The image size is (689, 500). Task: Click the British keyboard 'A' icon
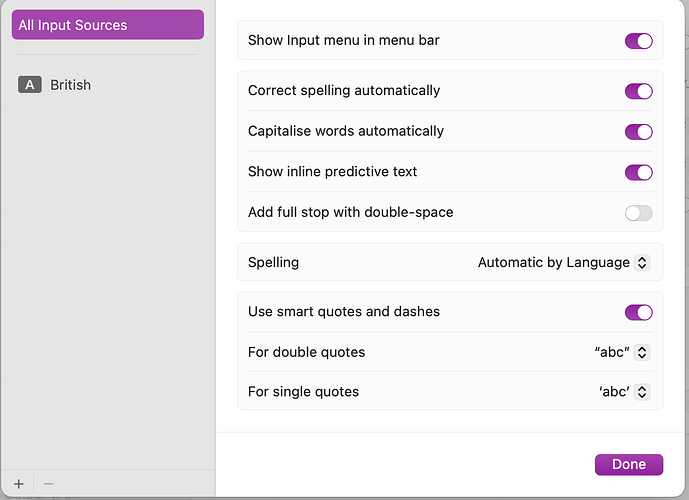tap(30, 85)
